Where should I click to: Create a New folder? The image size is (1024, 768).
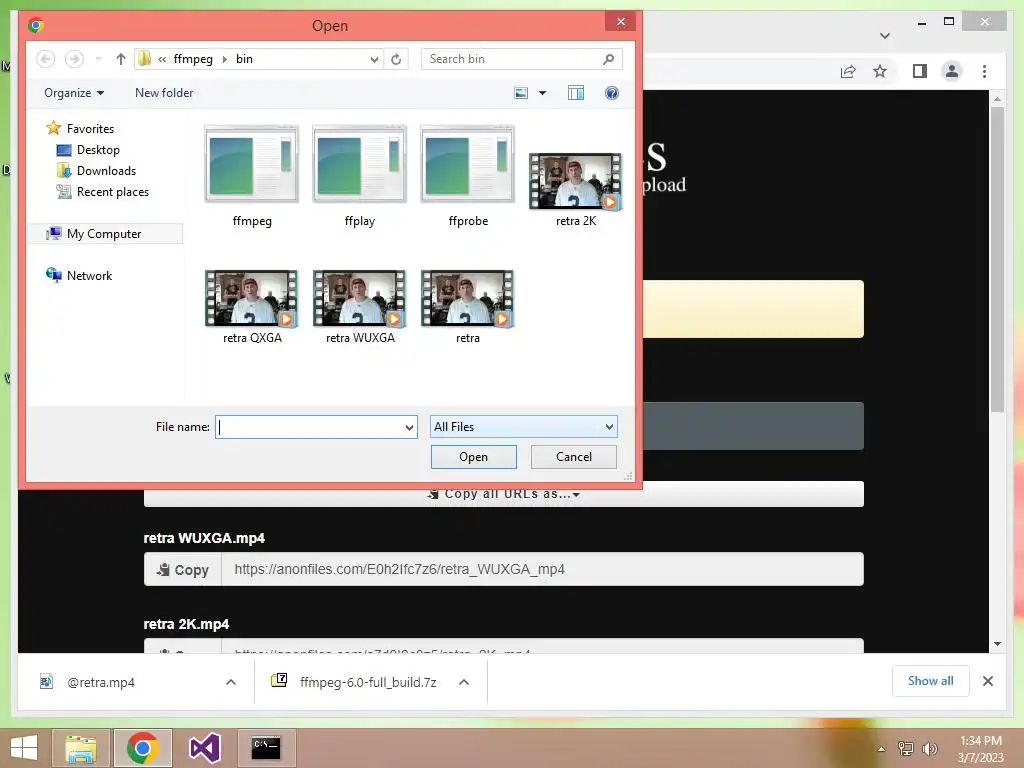coord(164,93)
